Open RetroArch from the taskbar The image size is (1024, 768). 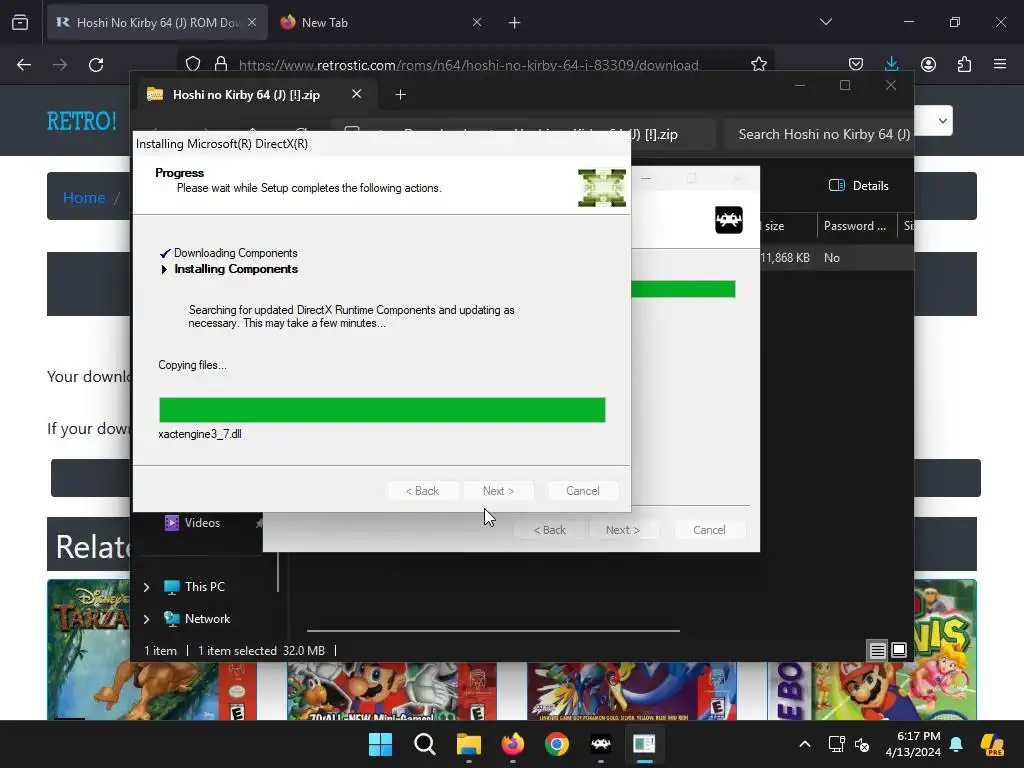click(601, 744)
